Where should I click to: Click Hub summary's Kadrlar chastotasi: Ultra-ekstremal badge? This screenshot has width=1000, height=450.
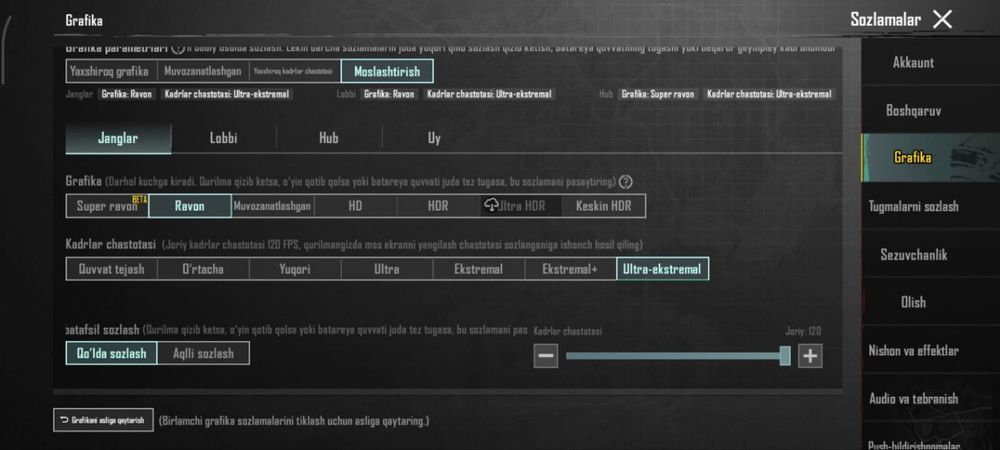point(770,94)
